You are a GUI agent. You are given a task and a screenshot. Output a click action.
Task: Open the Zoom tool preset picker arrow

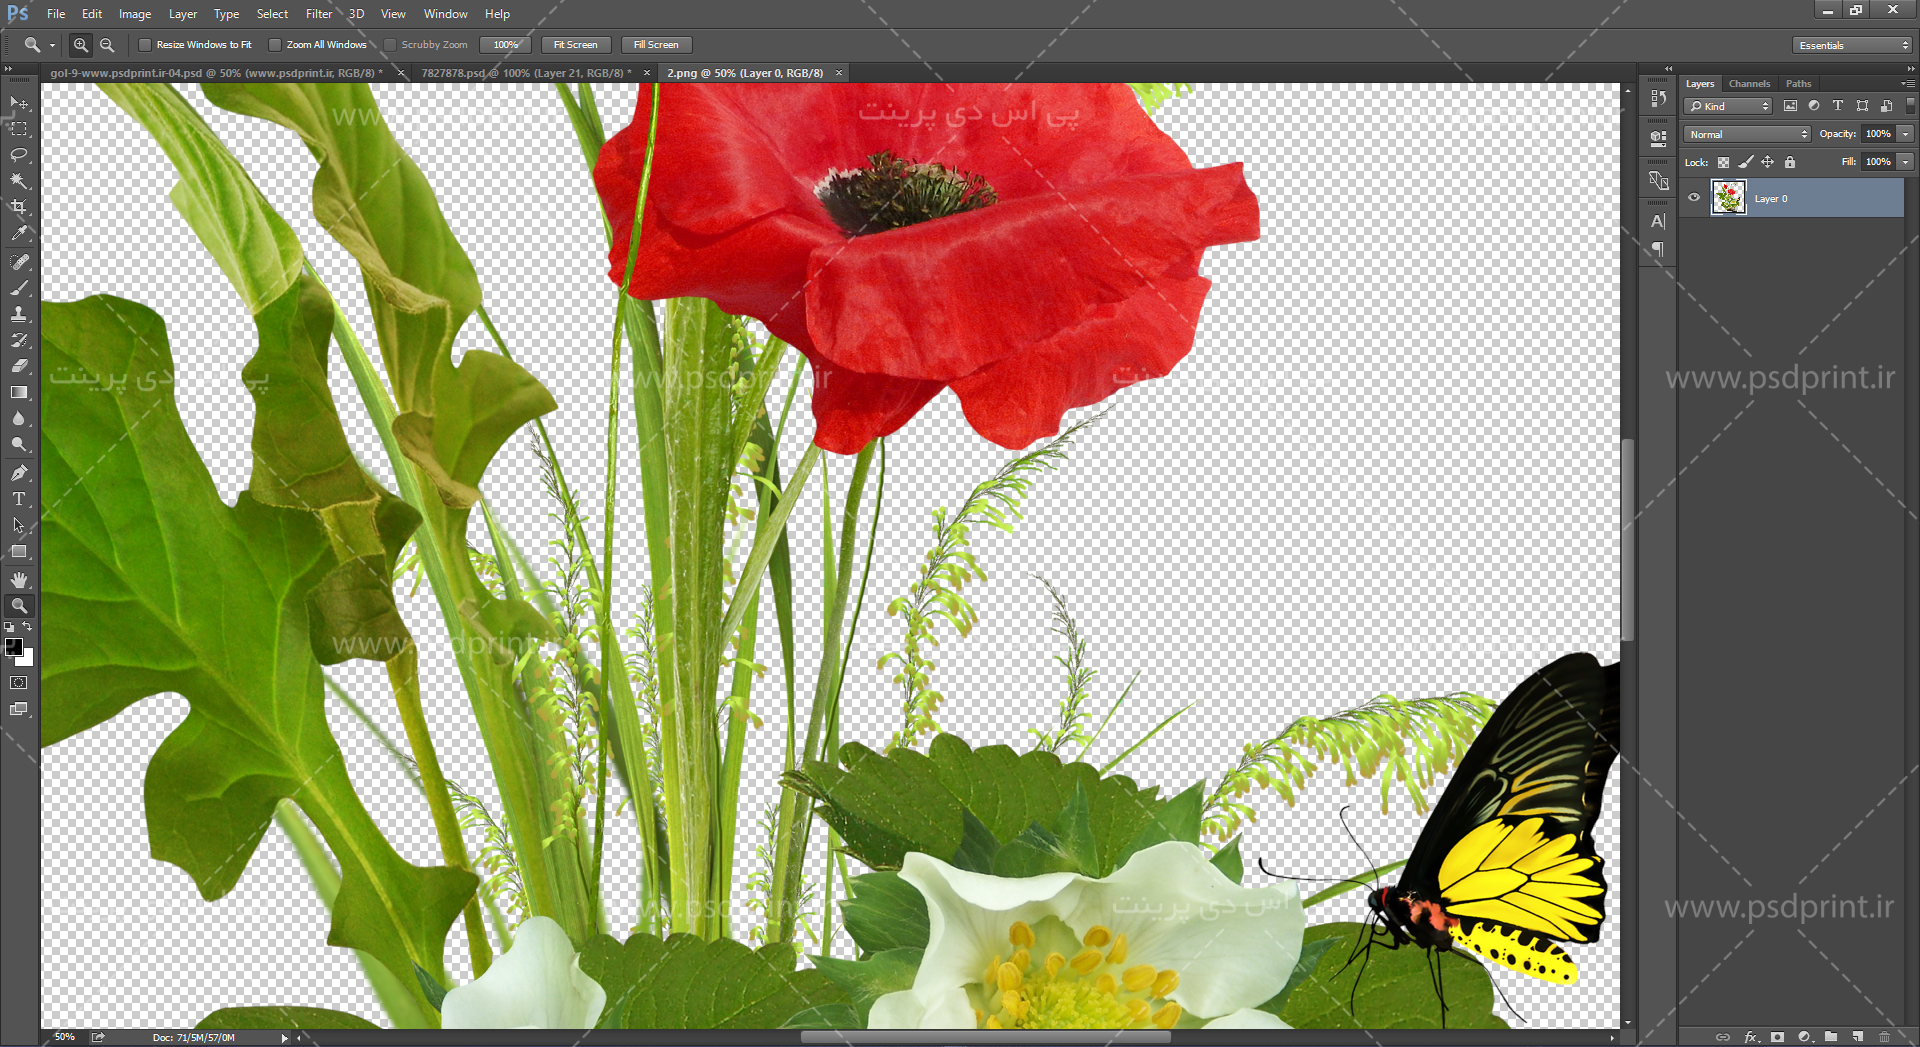(52, 45)
